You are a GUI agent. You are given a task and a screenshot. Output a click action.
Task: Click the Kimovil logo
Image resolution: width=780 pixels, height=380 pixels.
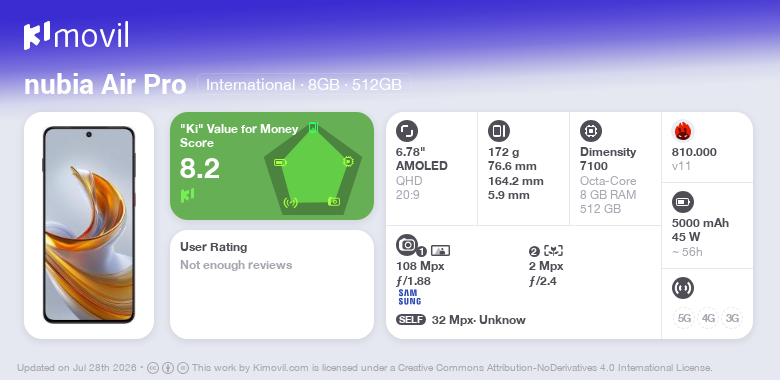76,36
